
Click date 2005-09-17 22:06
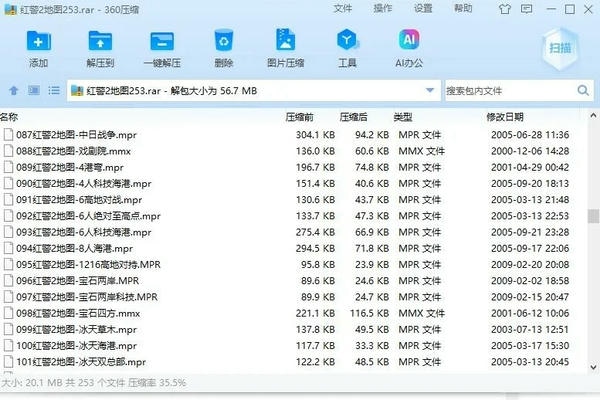tap(530, 248)
